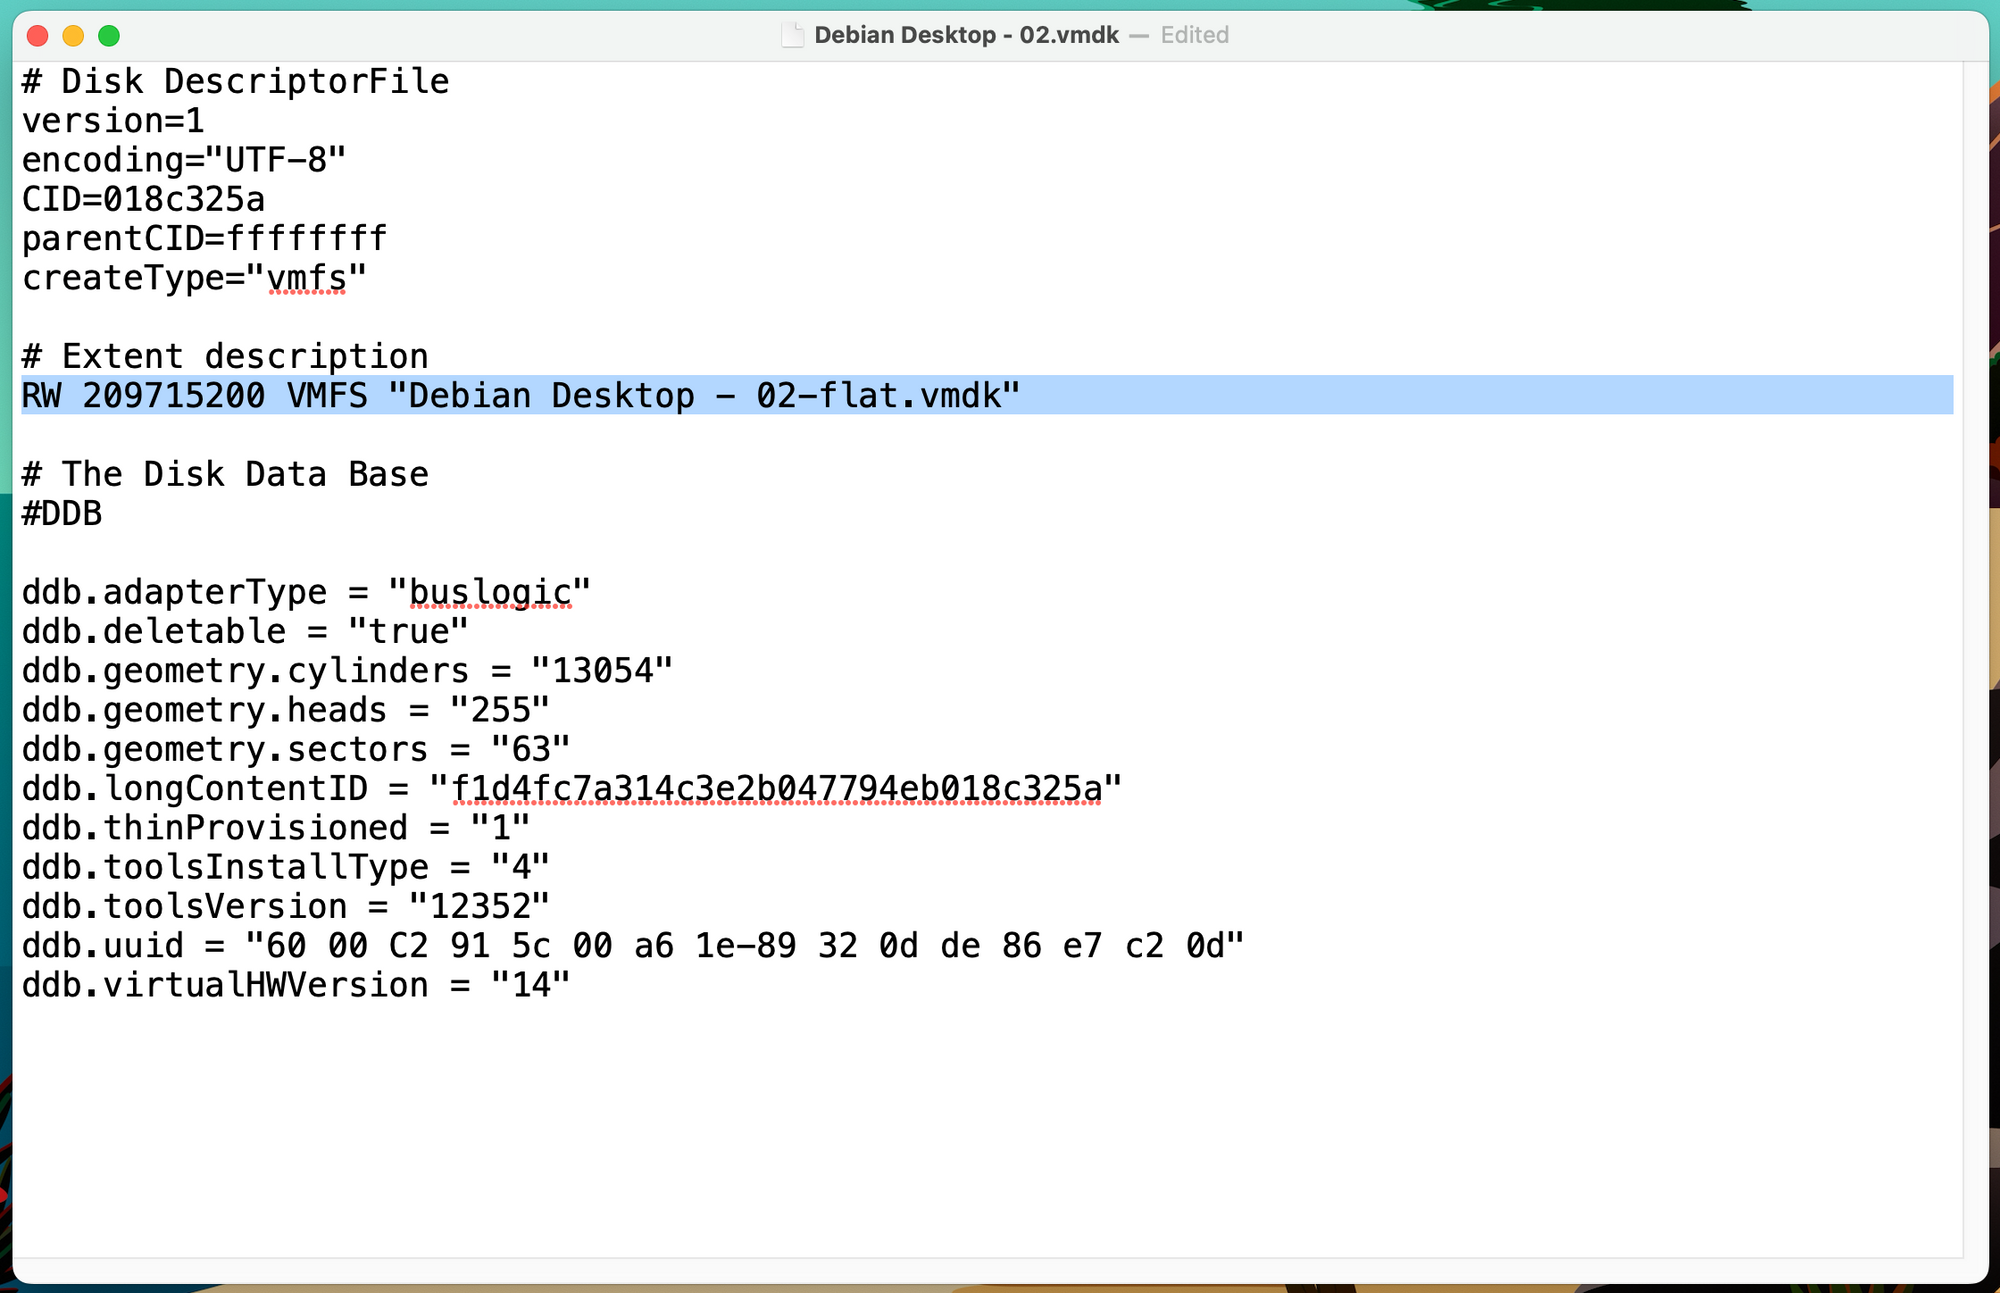Minimize the window with yellow button
The height and width of the screenshot is (1293, 2000).
pyautogui.click(x=73, y=36)
